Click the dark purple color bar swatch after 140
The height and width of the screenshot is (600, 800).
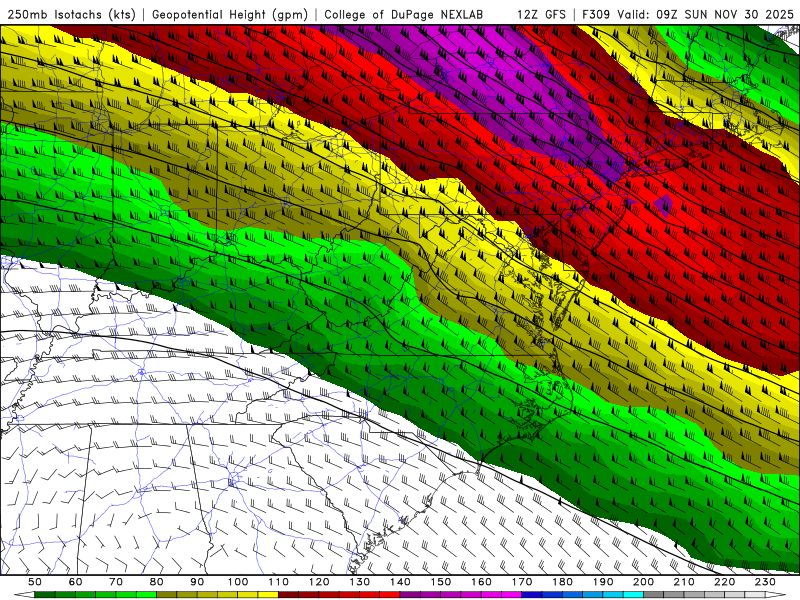pos(410,594)
